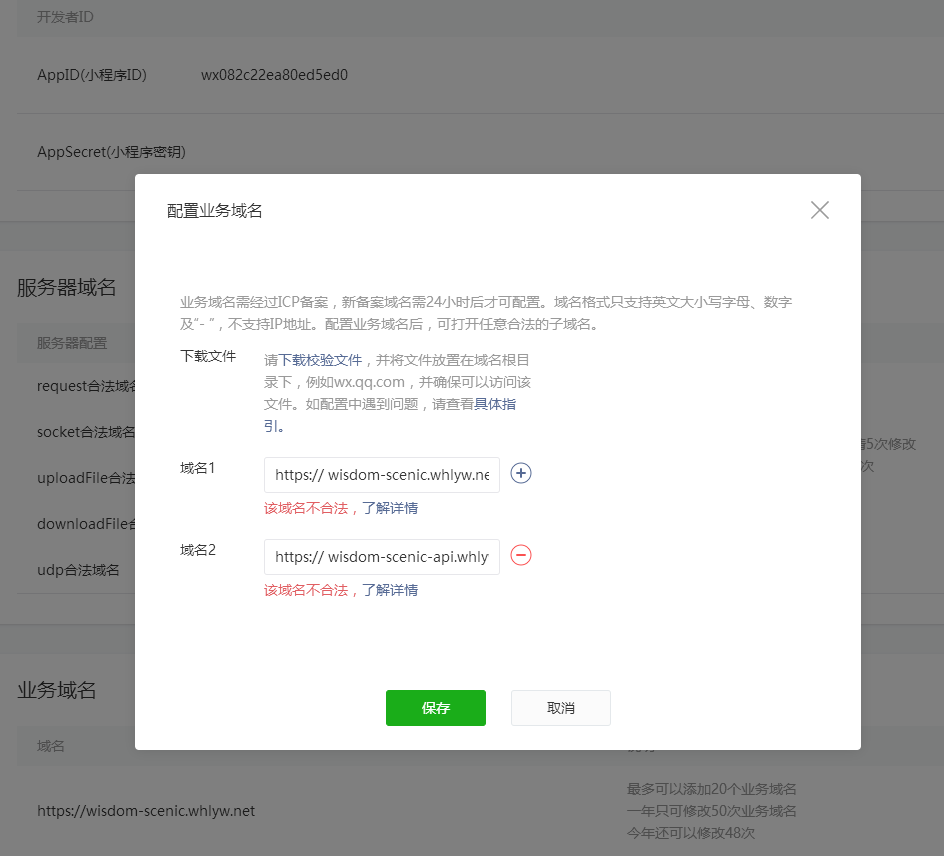Click the 服务器域名 section heading
The image size is (944, 856).
66,288
